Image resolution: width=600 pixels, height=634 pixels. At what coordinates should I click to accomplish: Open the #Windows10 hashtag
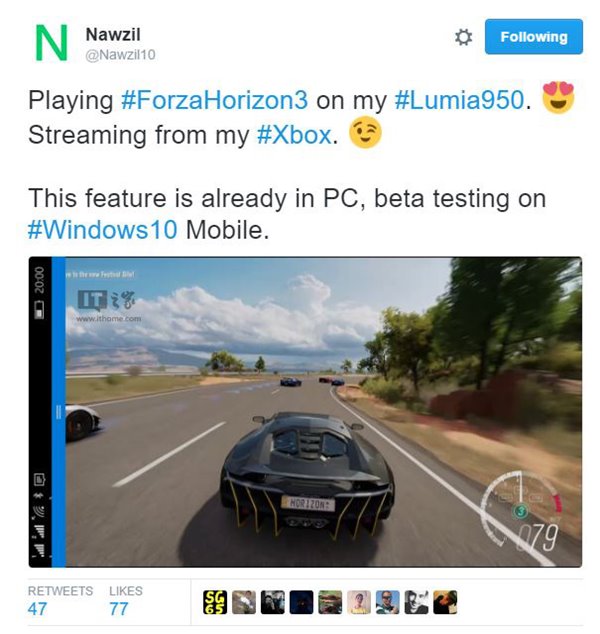pos(102,230)
